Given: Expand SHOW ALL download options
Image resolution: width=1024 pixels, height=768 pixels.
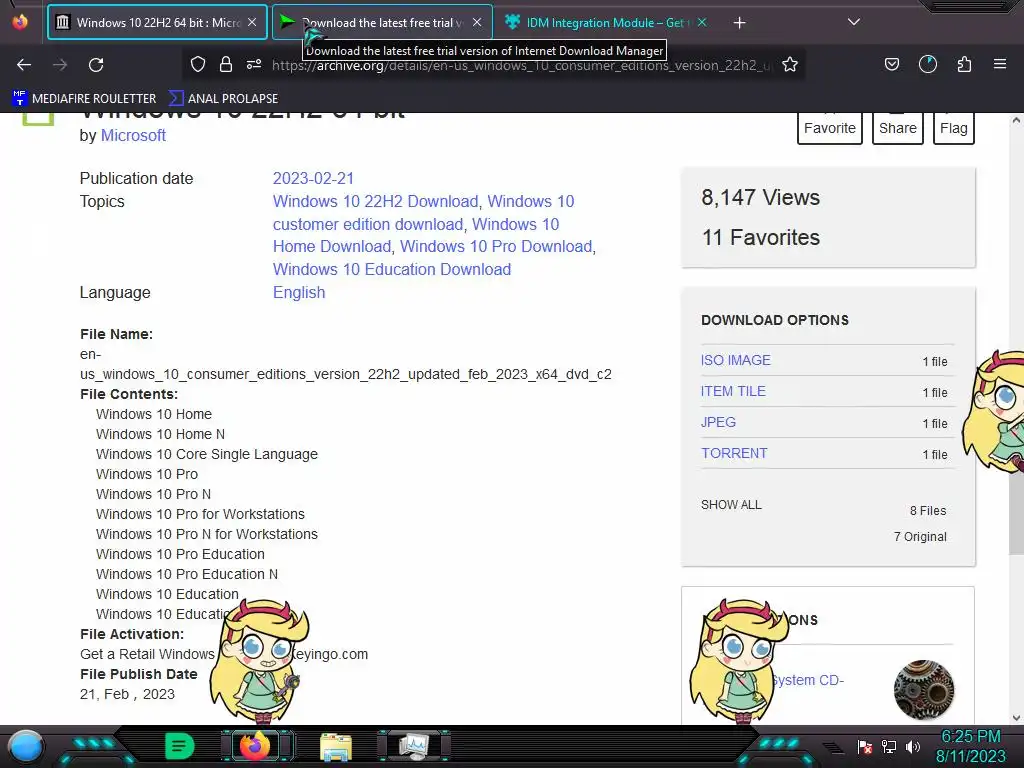Looking at the screenshot, I should [x=731, y=505].
